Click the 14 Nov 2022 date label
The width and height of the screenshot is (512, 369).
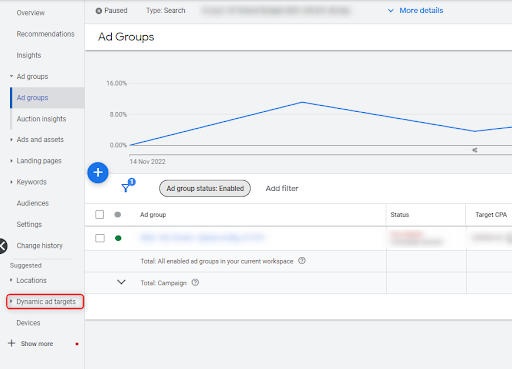pos(148,162)
